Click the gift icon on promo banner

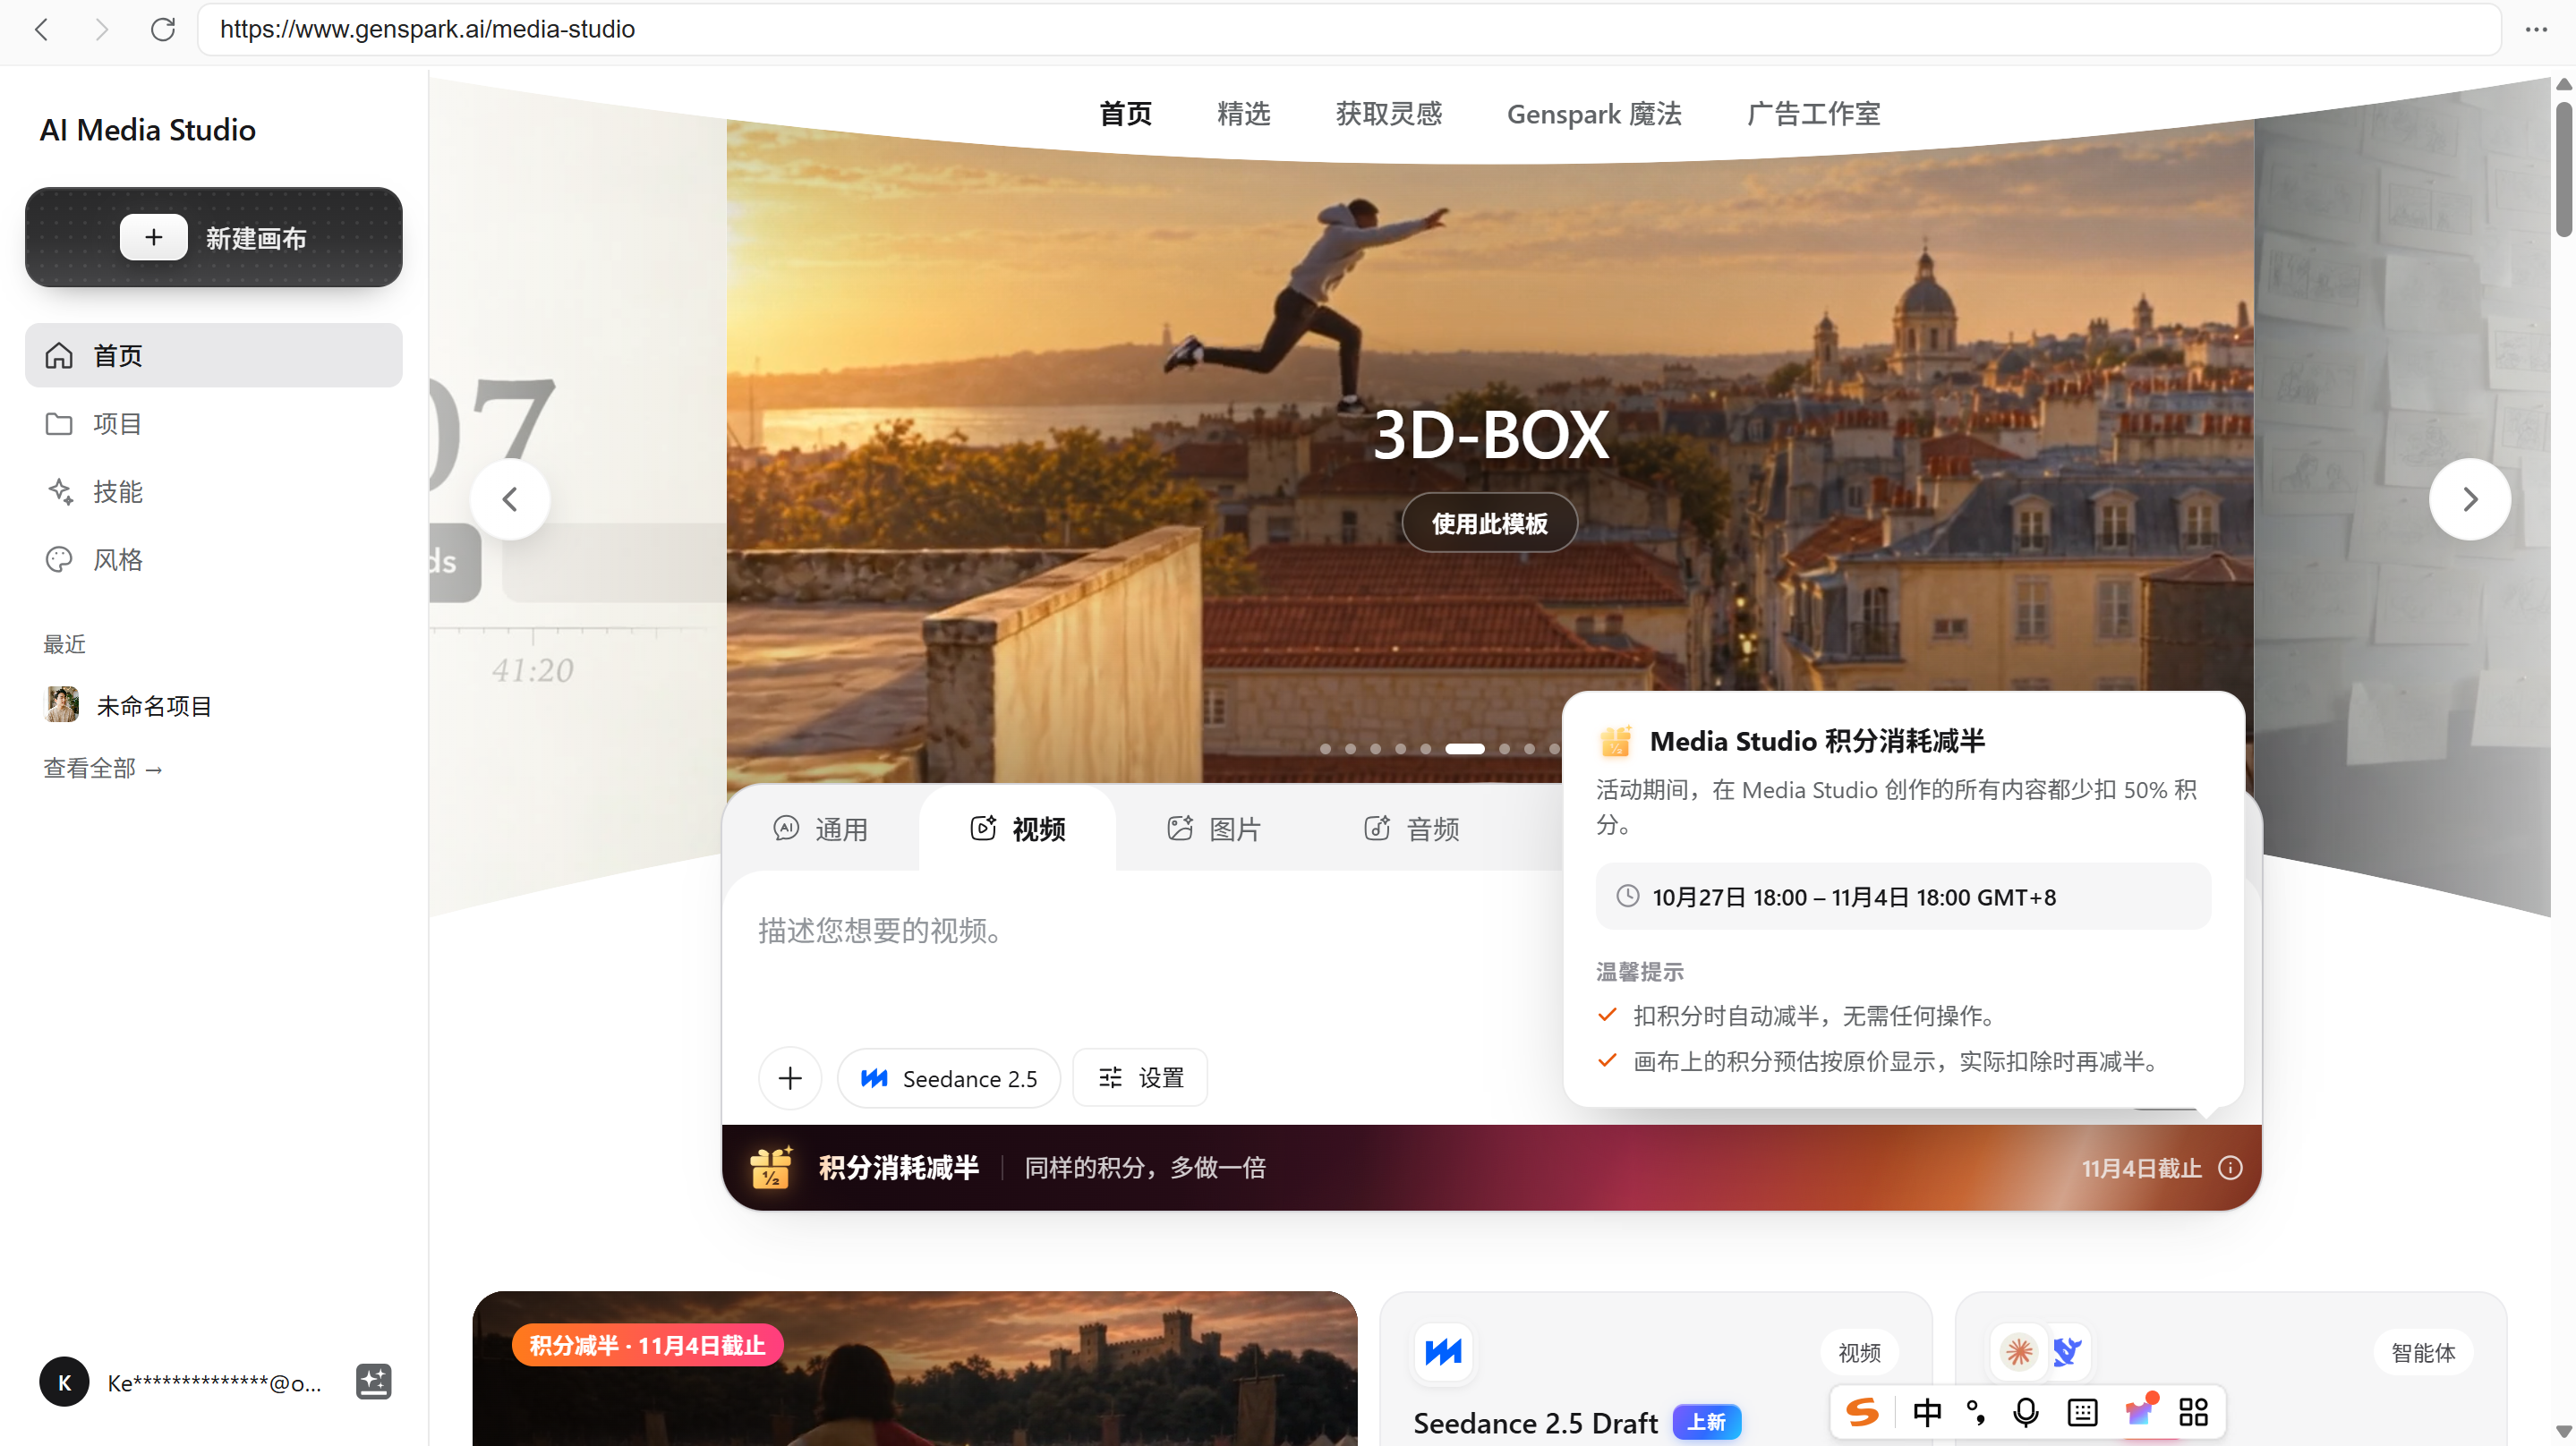pos(771,1167)
